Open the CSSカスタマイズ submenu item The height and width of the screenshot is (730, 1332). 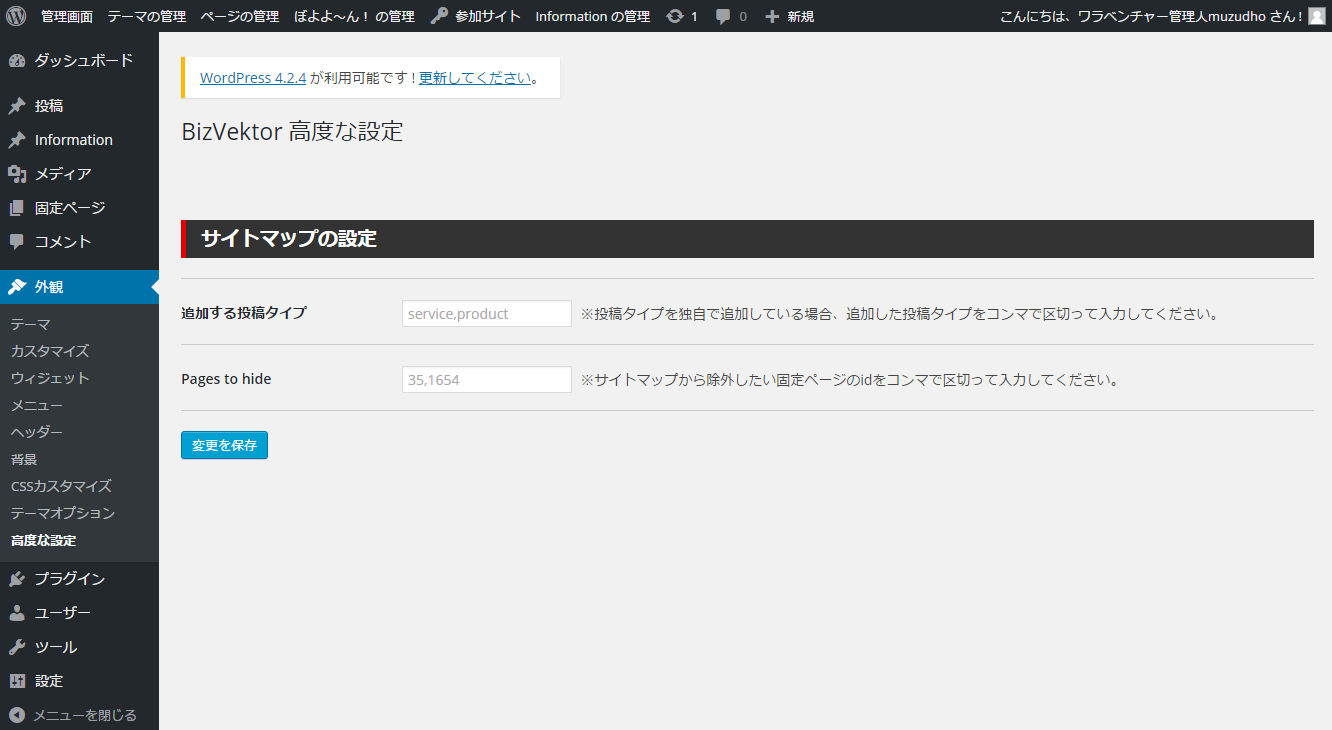pyautogui.click(x=61, y=486)
